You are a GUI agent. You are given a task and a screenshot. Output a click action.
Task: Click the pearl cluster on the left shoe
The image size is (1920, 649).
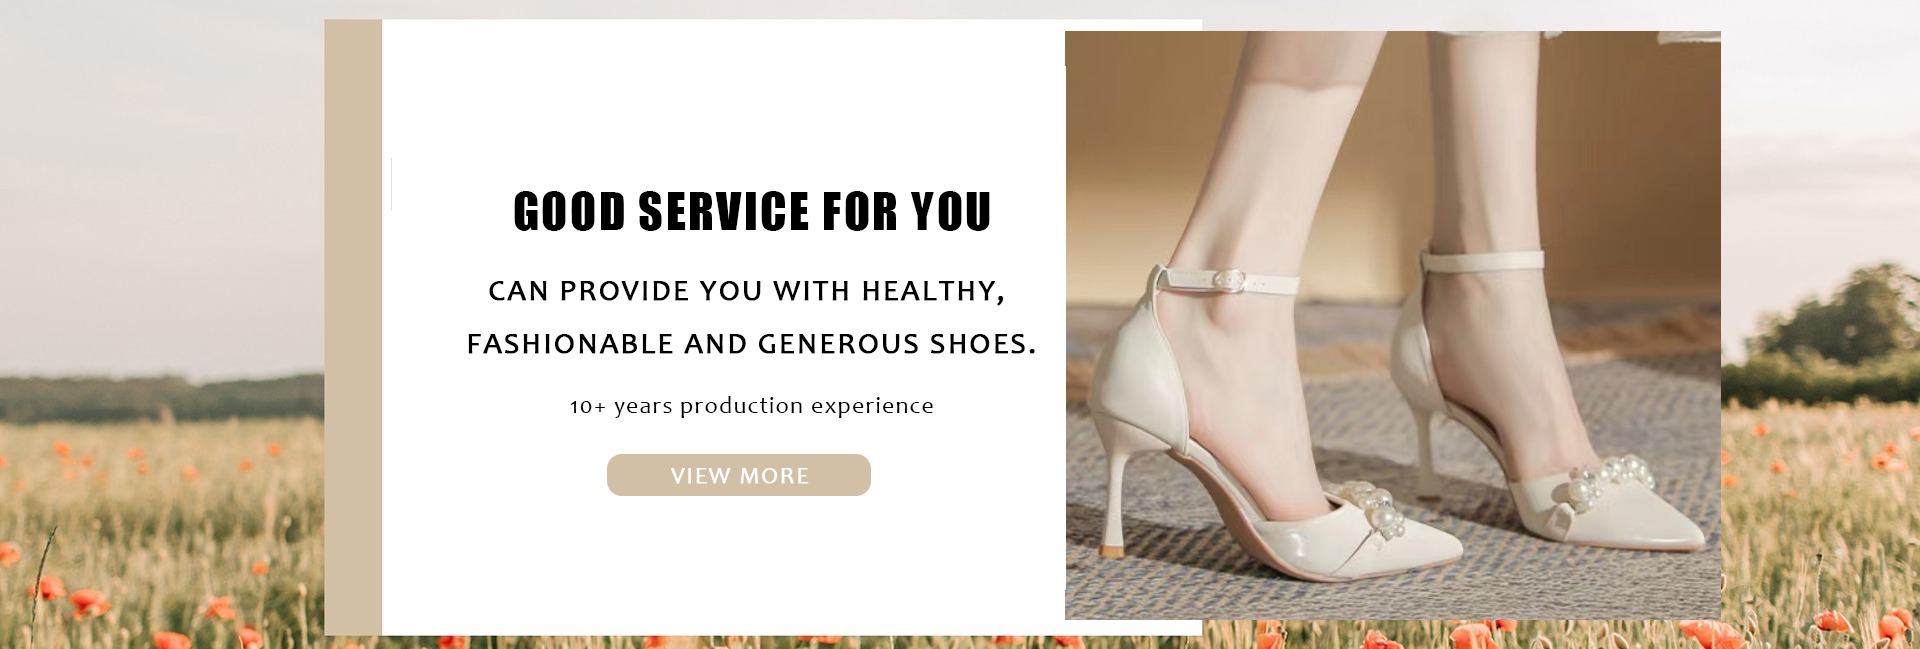coord(1354,514)
